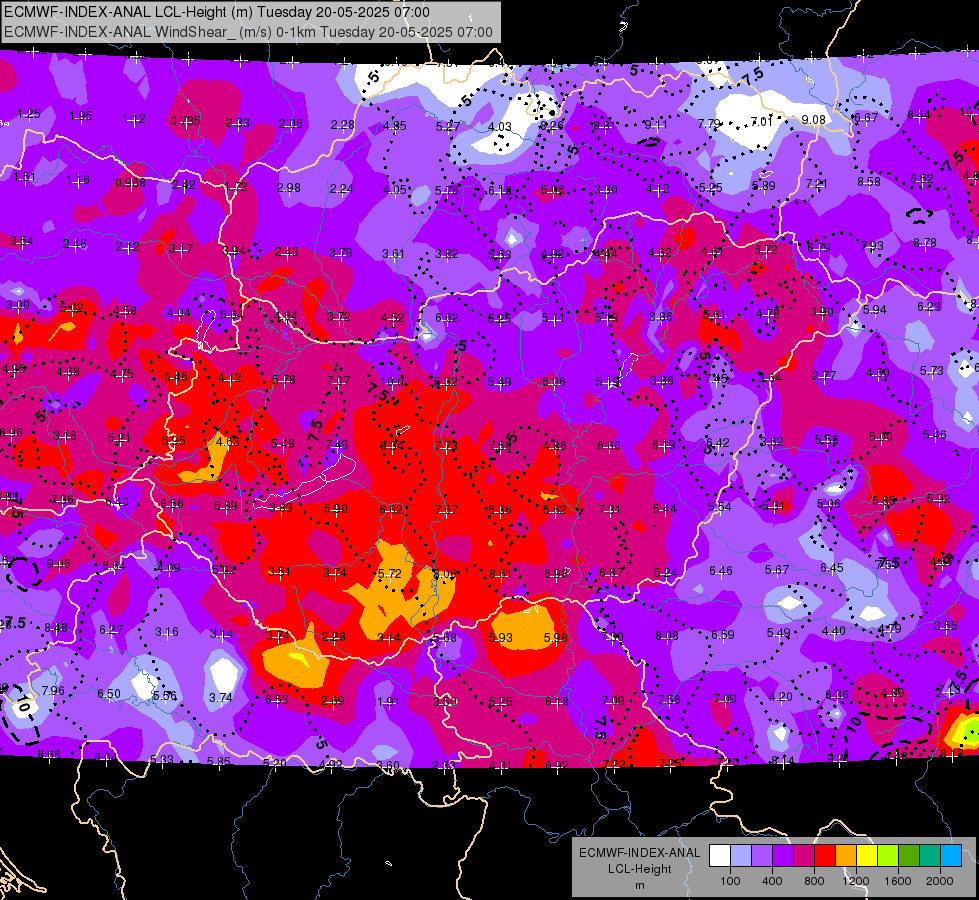
Task: Click the wind shear value 4.85
Action: (x=395, y=126)
